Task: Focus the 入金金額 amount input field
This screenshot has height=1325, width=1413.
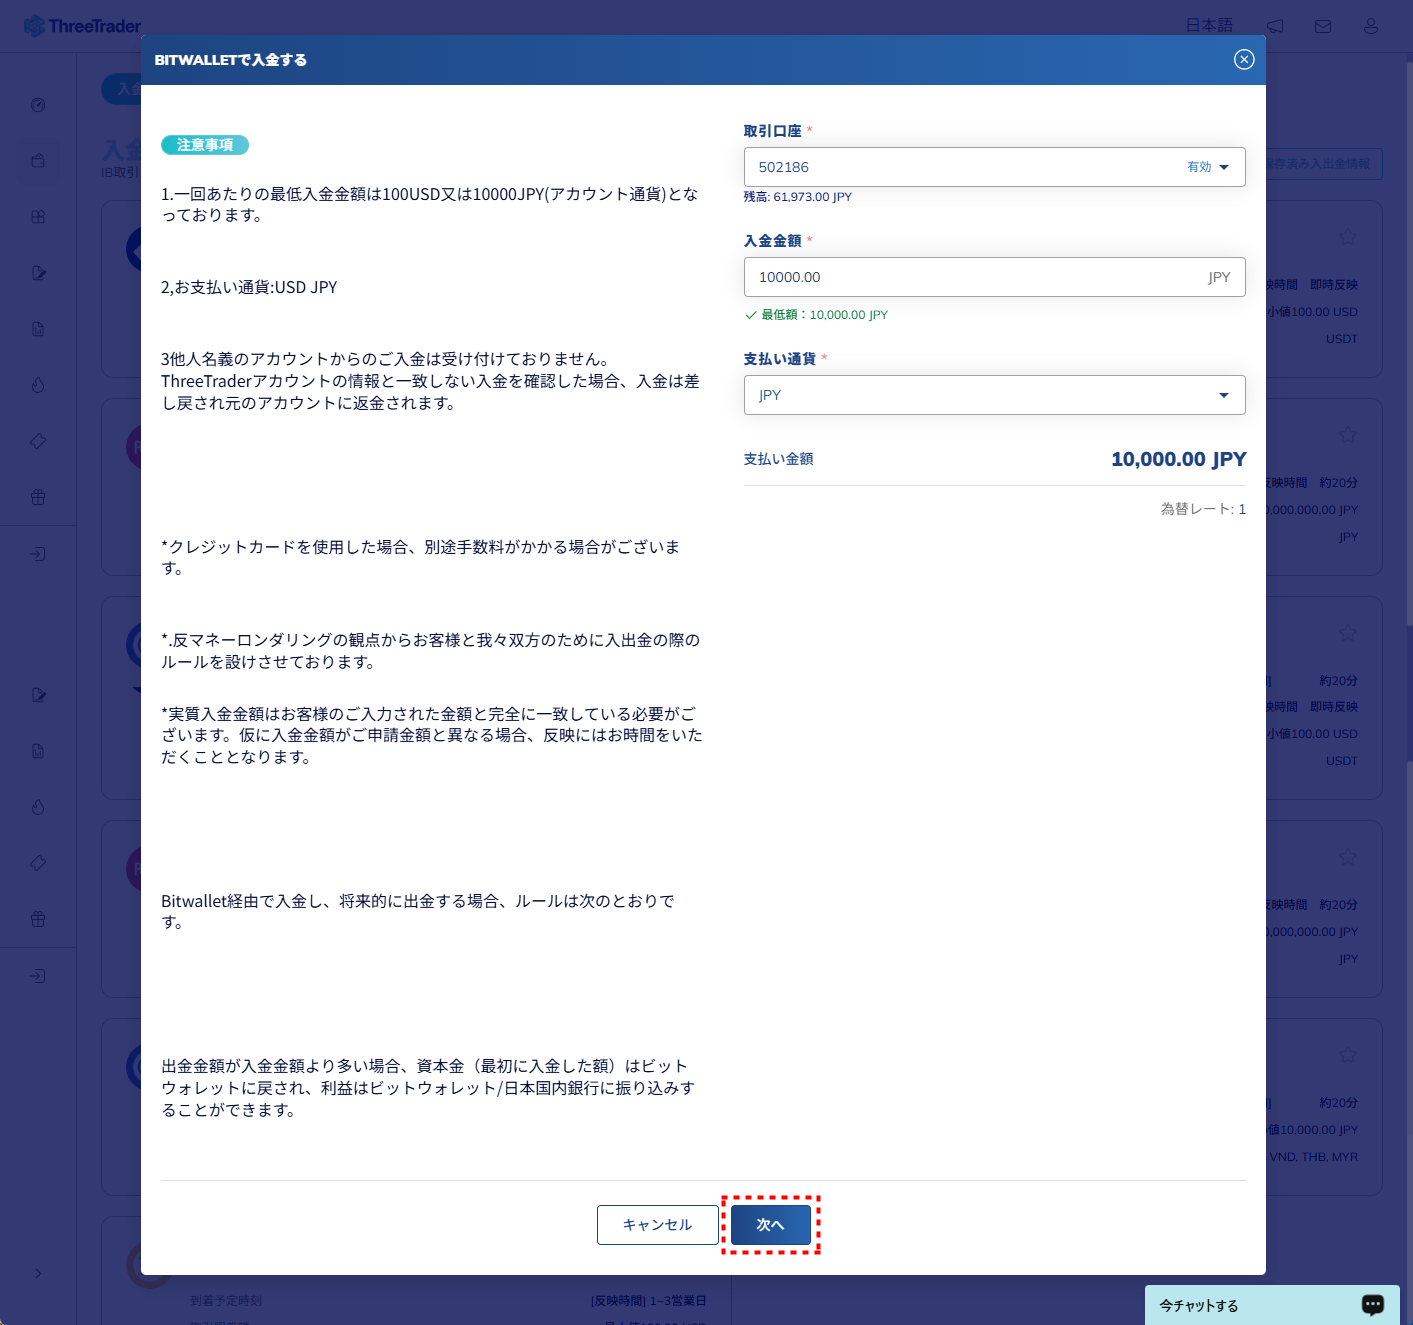Action: pos(994,277)
